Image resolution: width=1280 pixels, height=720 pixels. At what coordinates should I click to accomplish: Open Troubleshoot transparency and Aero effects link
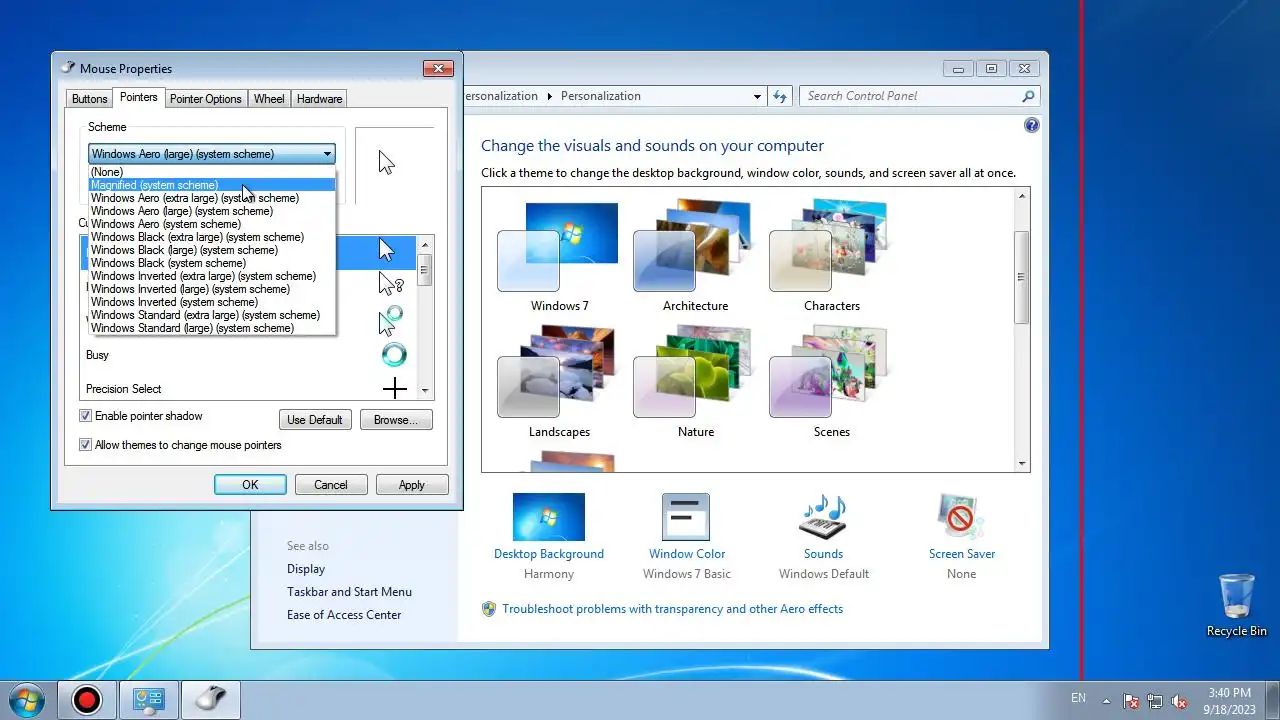[672, 609]
